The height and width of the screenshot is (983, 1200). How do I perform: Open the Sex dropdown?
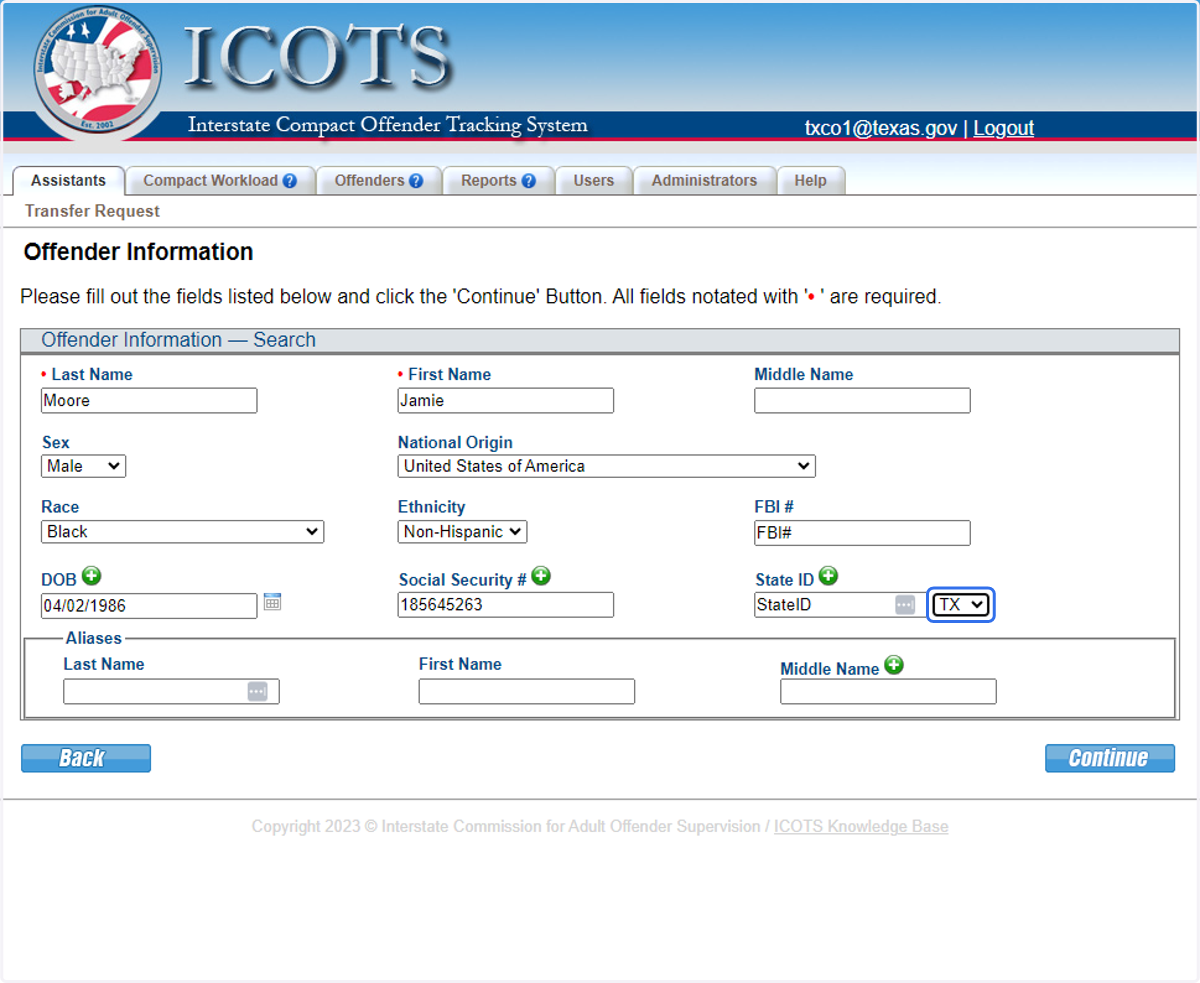84,466
